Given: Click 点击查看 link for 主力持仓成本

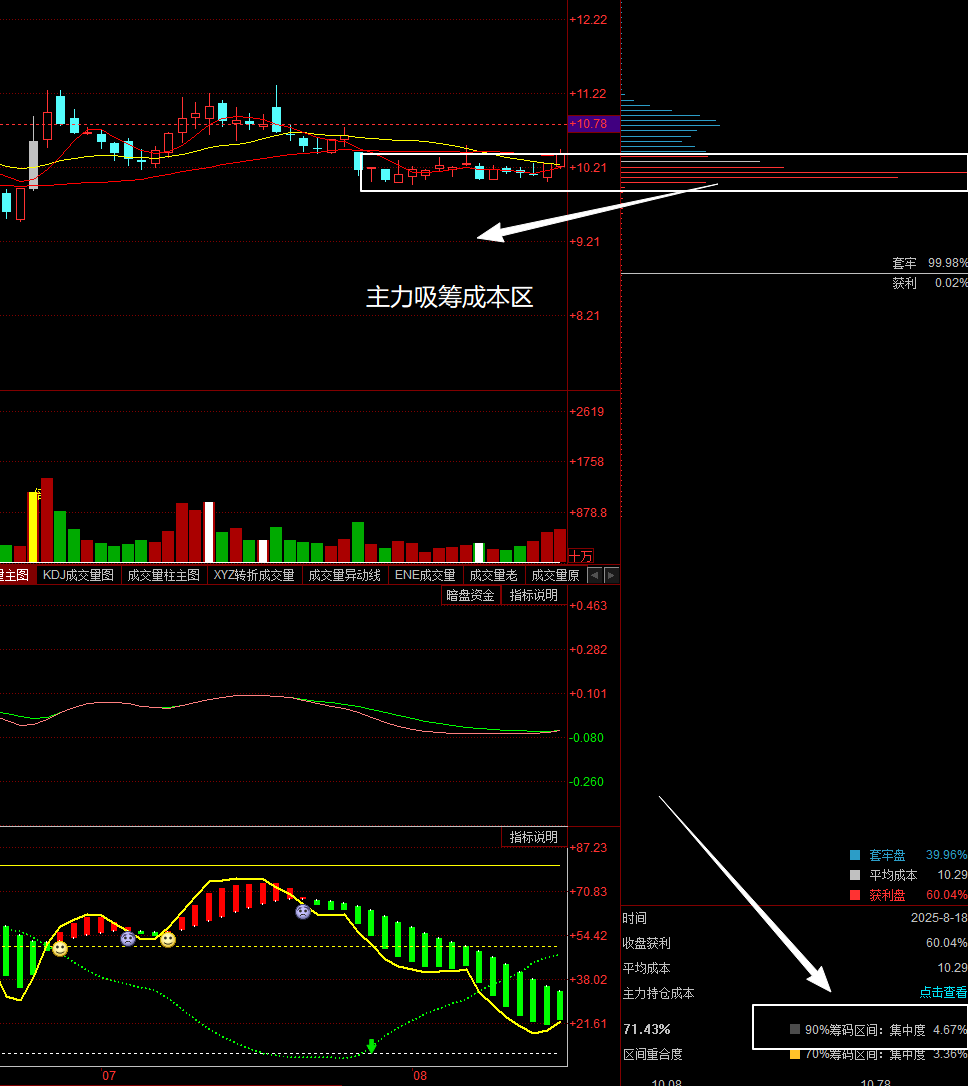Looking at the screenshot, I should [x=943, y=993].
